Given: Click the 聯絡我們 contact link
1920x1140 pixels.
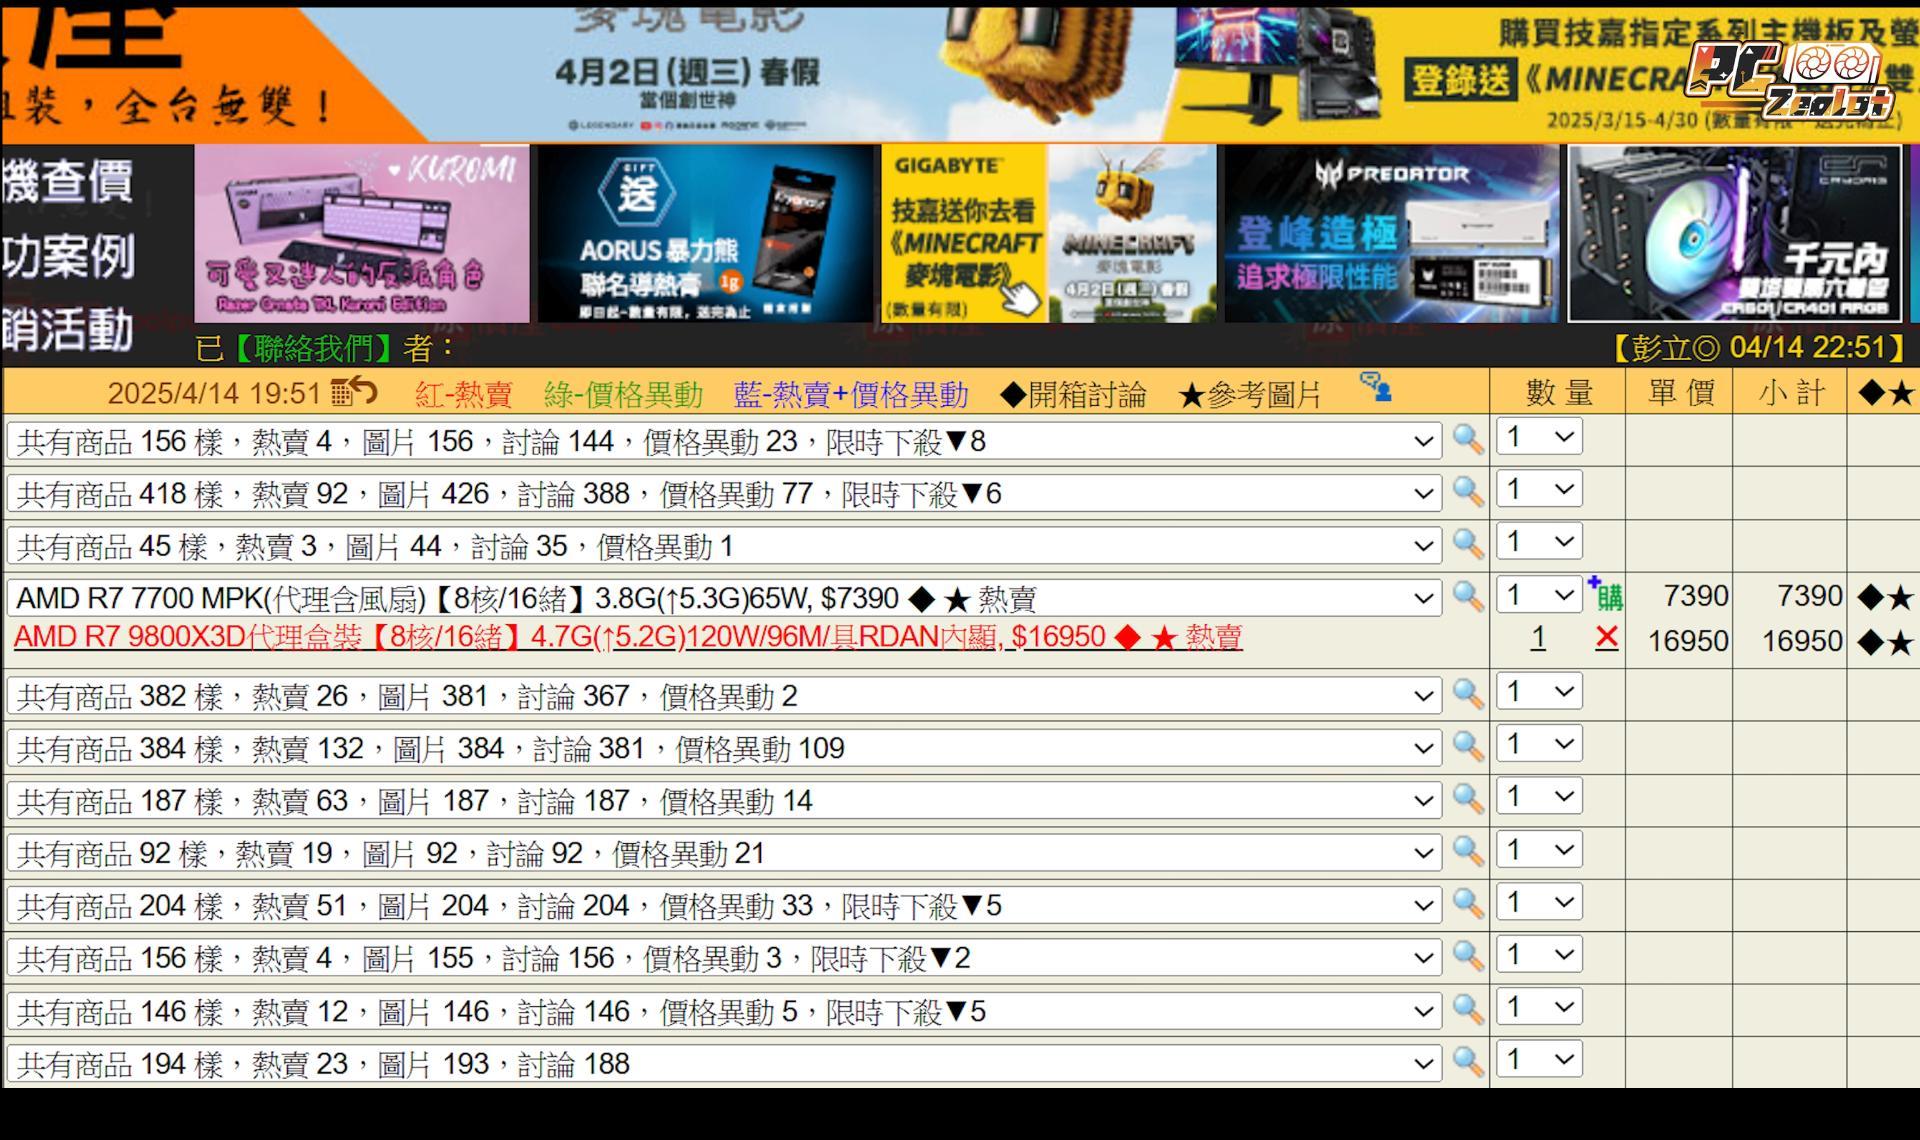Looking at the screenshot, I should 312,348.
